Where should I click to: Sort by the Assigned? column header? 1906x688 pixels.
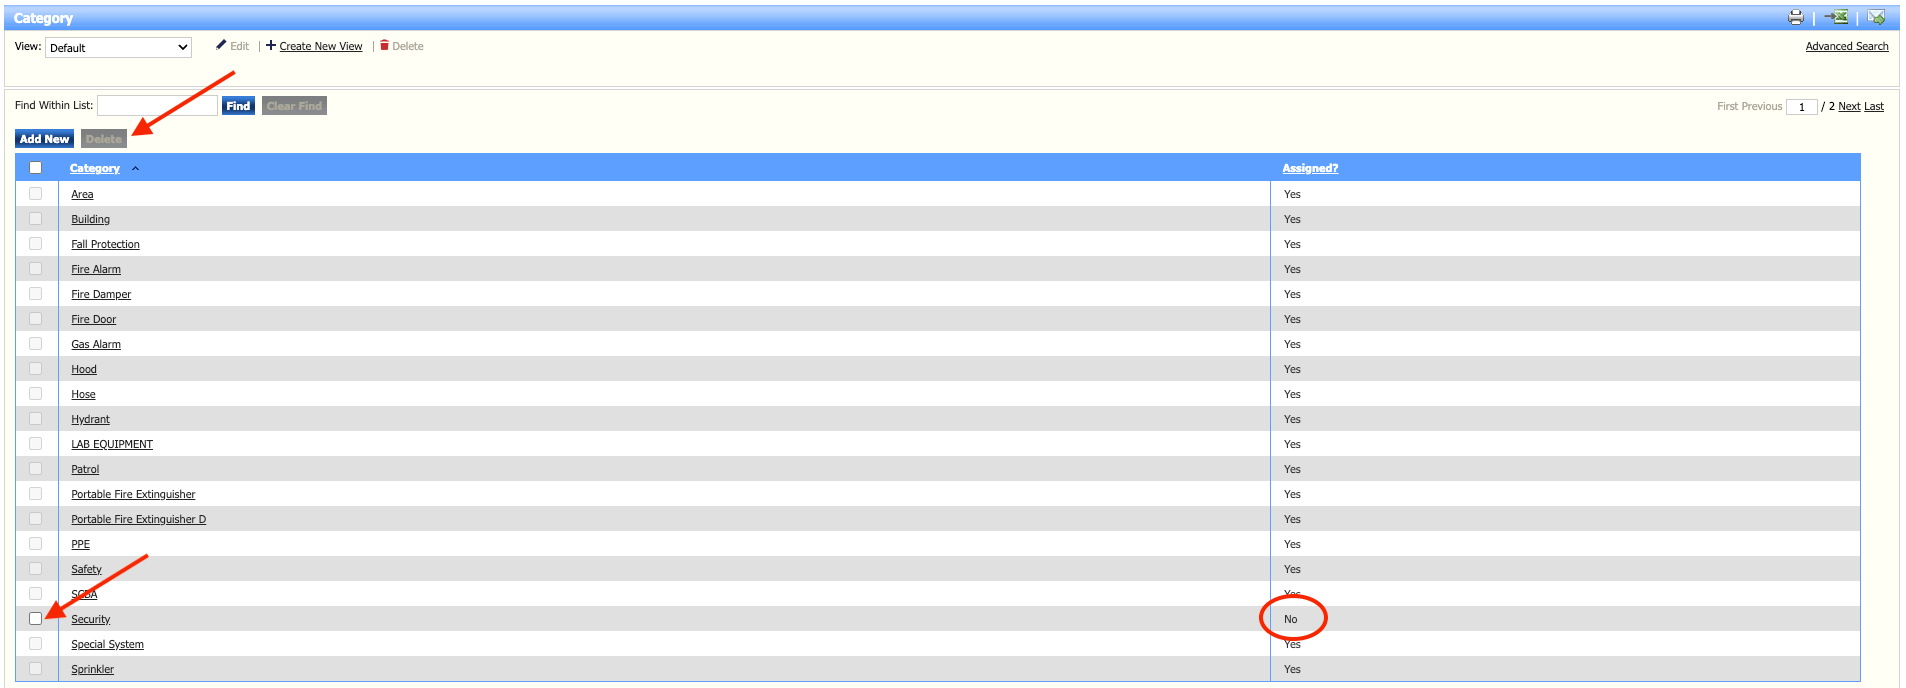[x=1309, y=168]
